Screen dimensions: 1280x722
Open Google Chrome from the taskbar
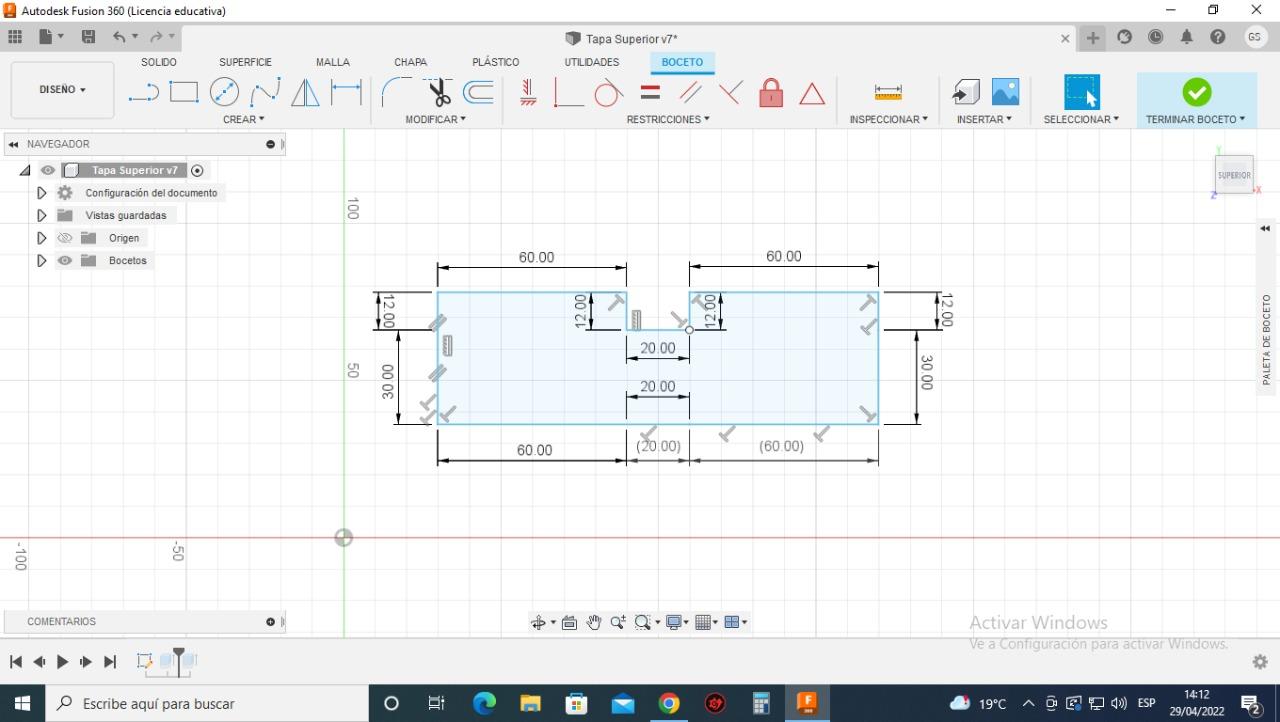coord(669,704)
